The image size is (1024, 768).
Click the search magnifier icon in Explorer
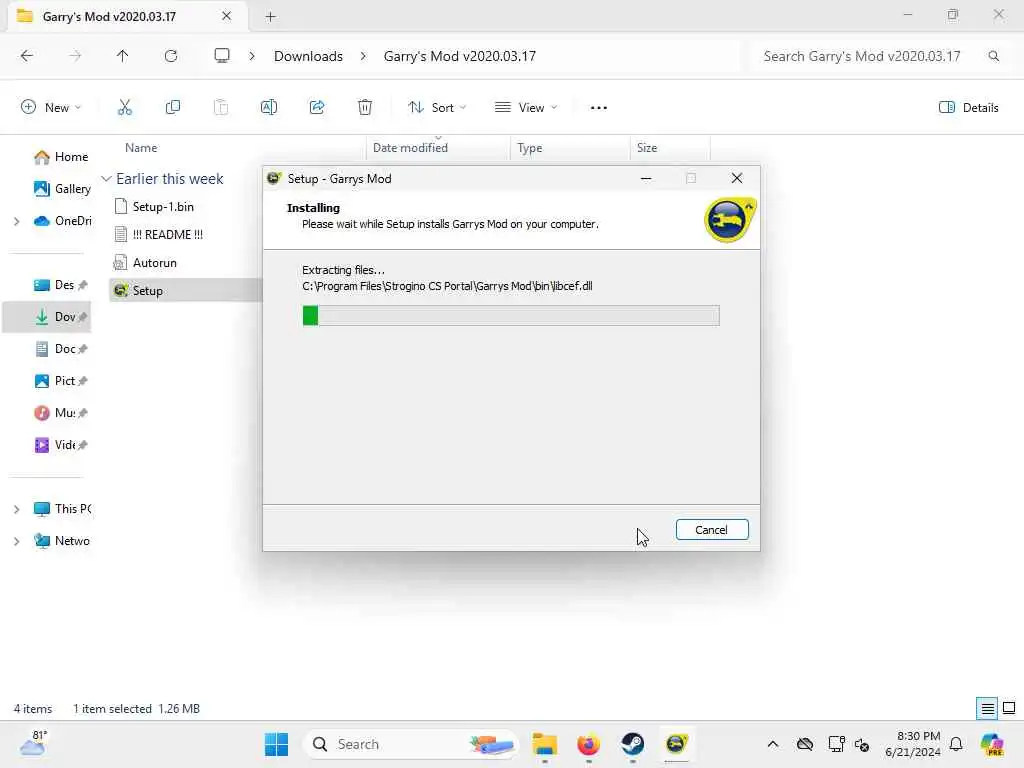[994, 56]
